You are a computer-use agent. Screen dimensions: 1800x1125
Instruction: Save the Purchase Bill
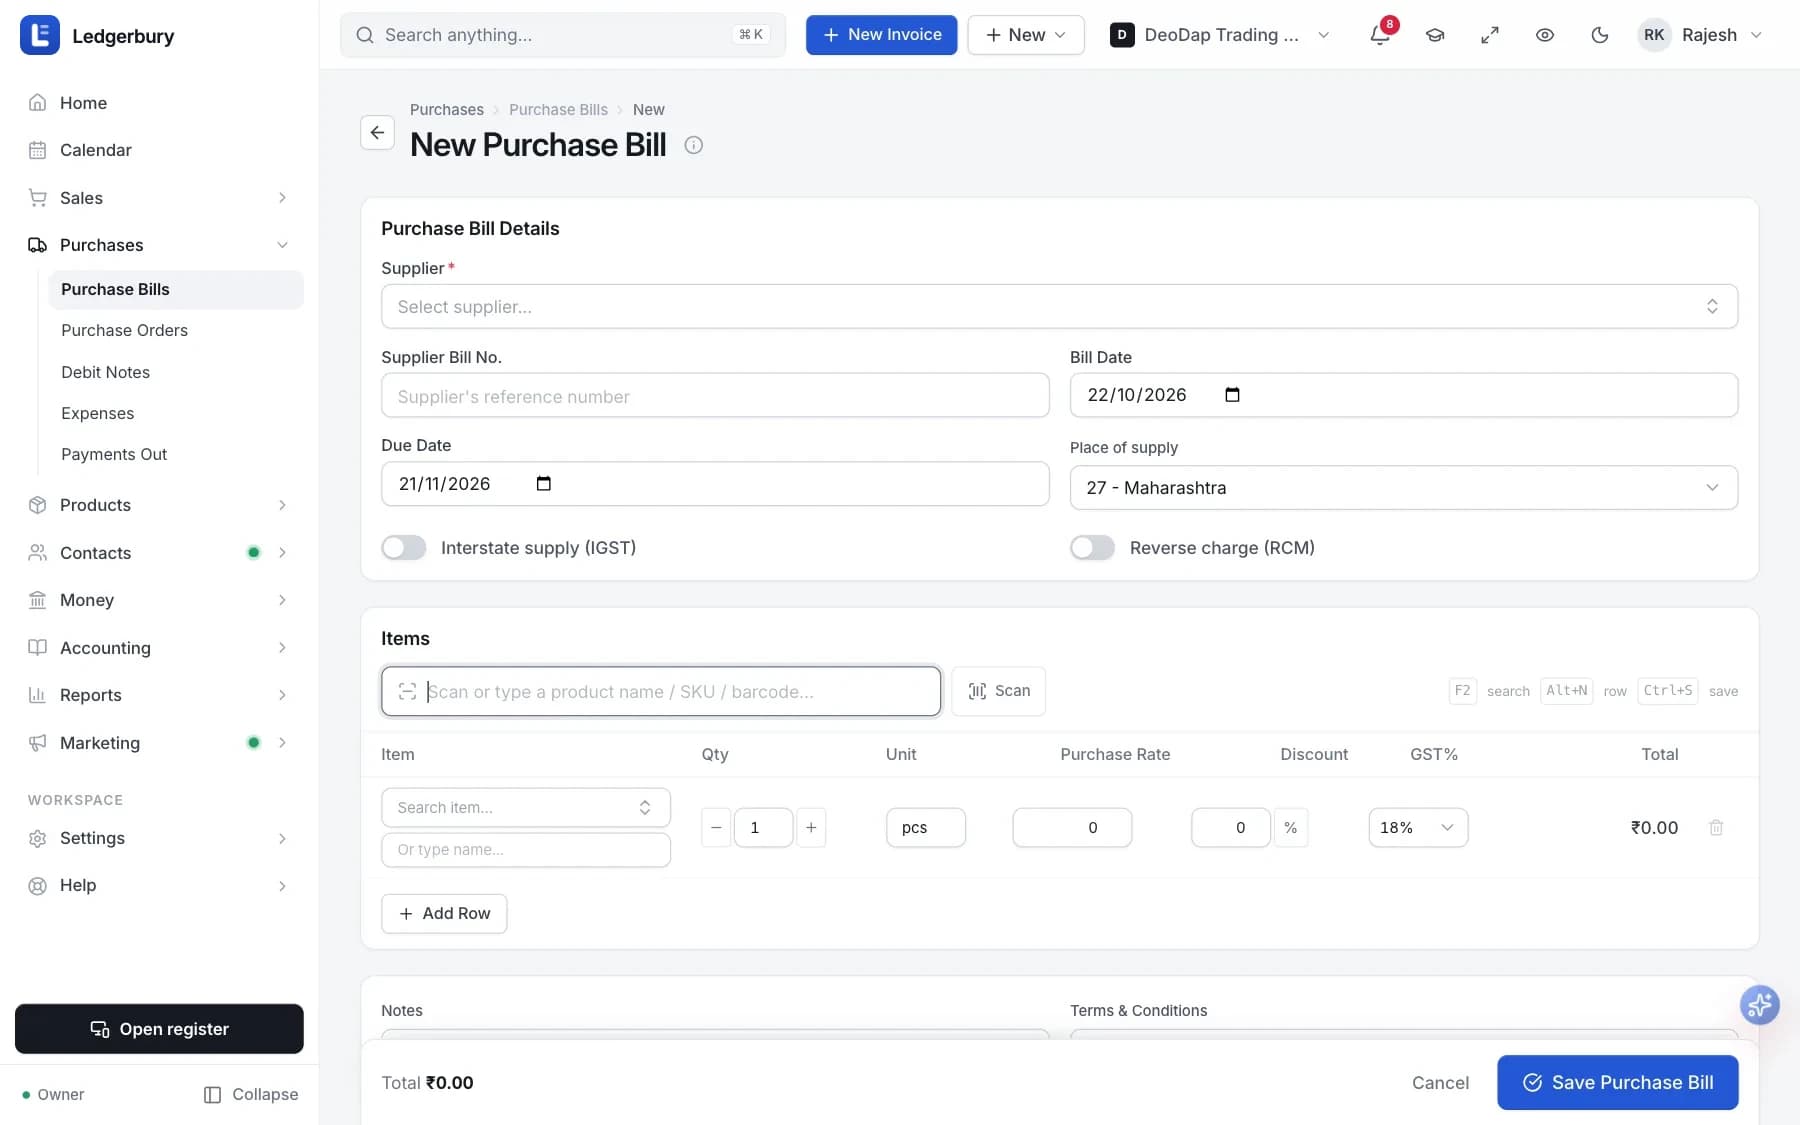click(1617, 1082)
